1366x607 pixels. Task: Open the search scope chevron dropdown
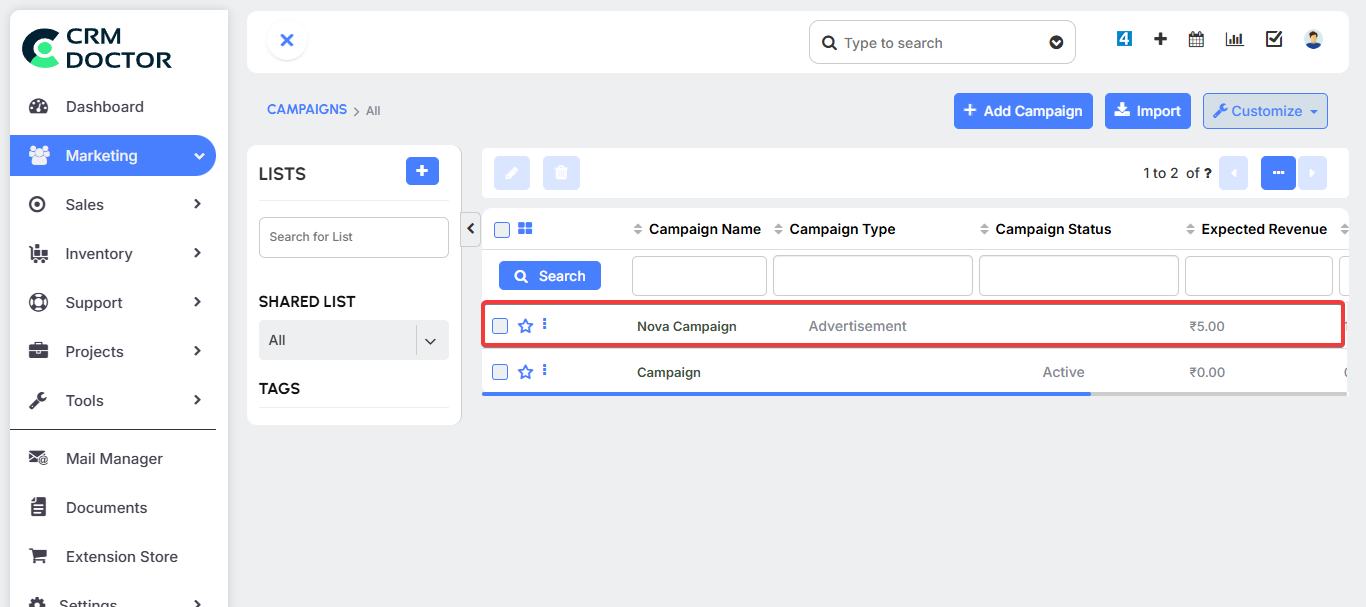[1056, 42]
